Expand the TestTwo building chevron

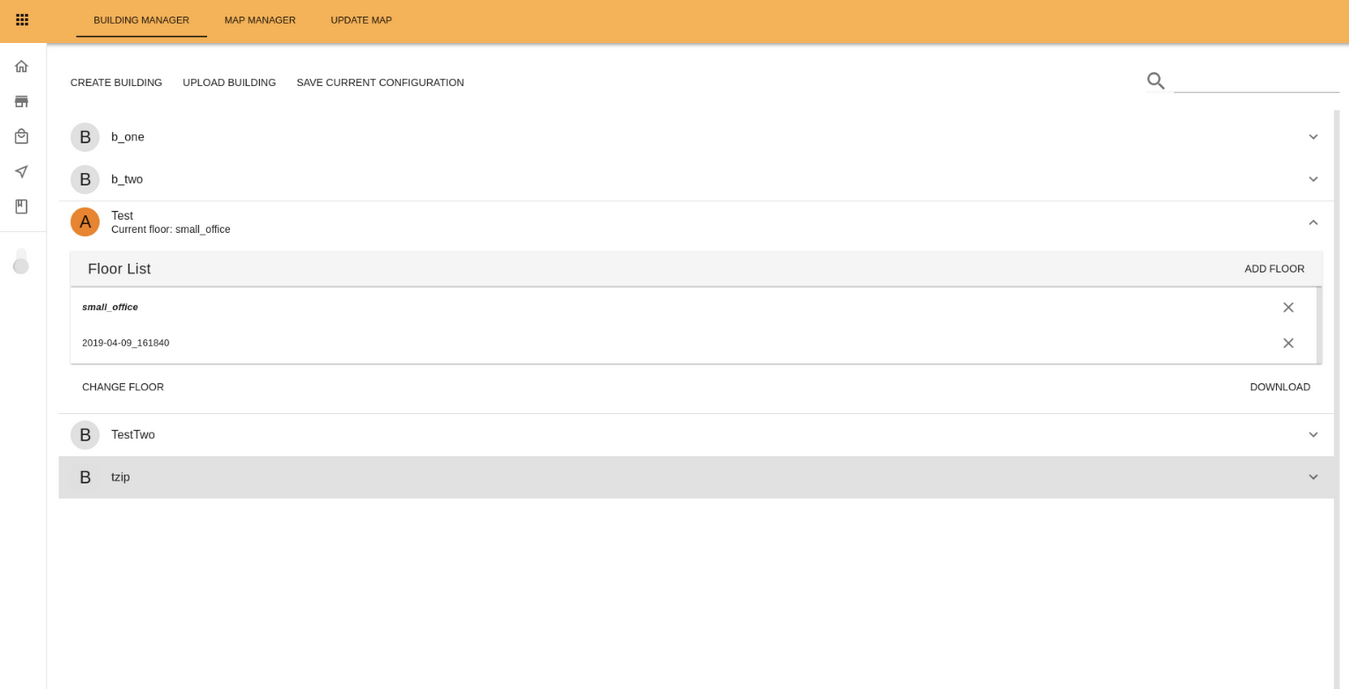click(1313, 435)
